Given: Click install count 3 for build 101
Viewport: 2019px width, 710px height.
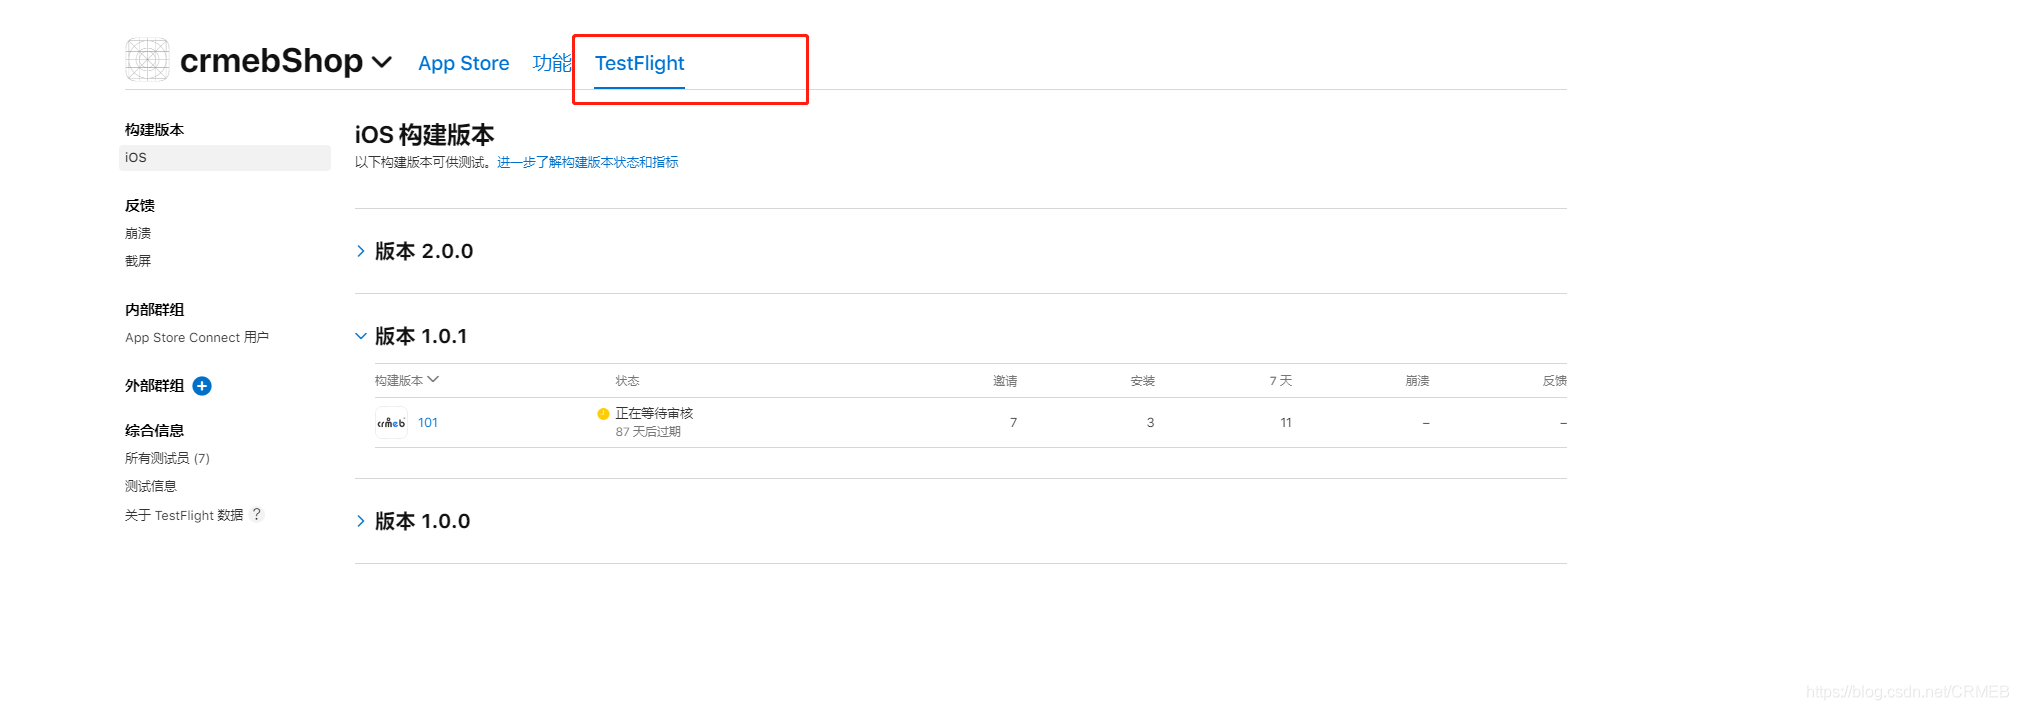Looking at the screenshot, I should point(1150,423).
